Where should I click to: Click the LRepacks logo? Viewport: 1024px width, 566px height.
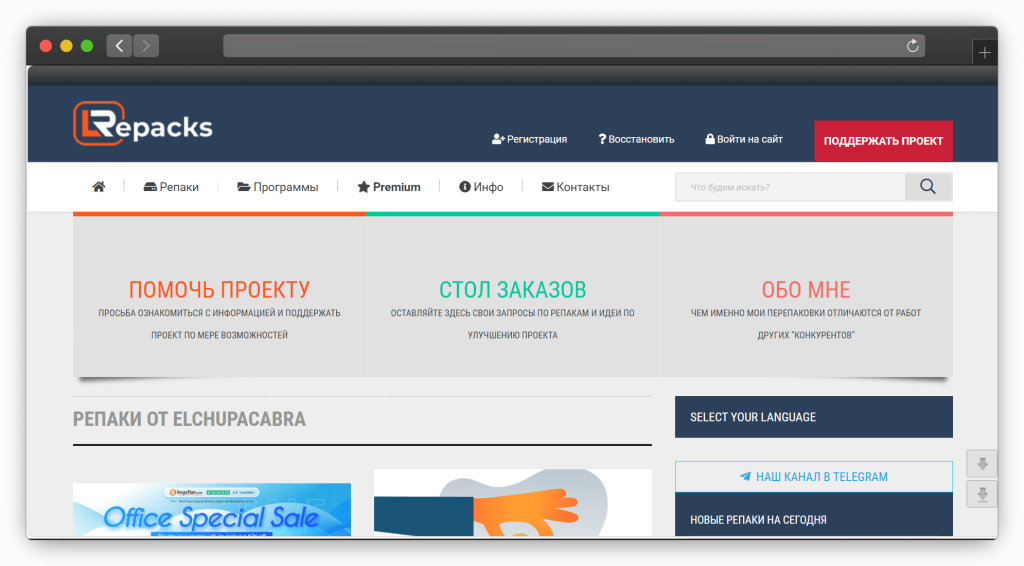[143, 123]
